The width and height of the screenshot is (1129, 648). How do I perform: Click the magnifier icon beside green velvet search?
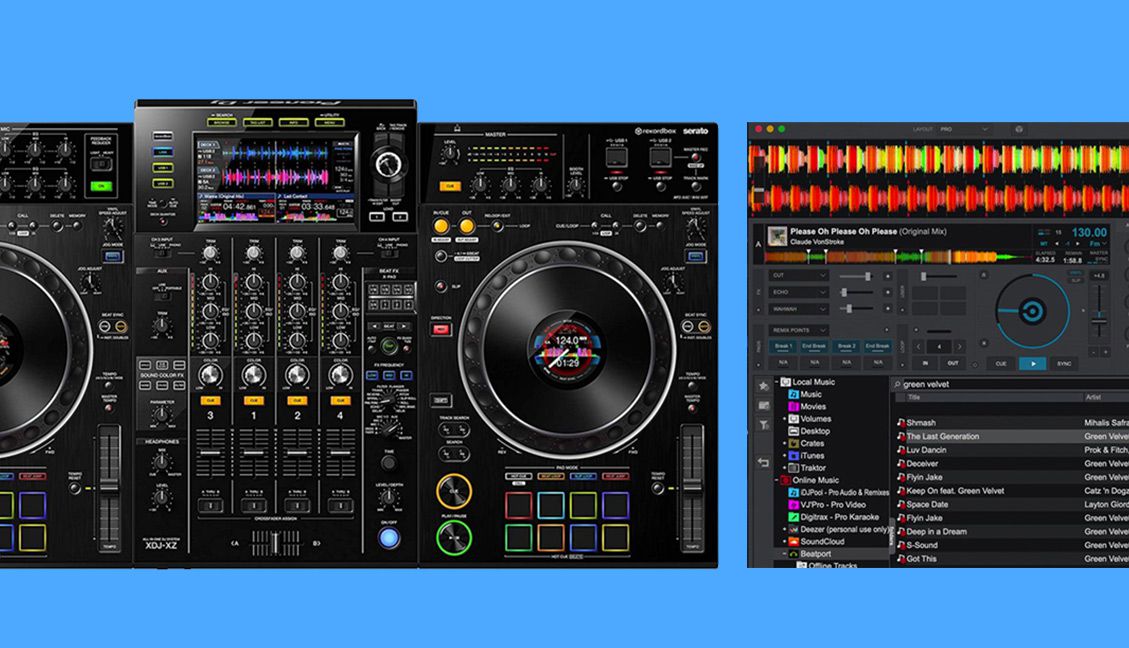pyautogui.click(x=897, y=384)
